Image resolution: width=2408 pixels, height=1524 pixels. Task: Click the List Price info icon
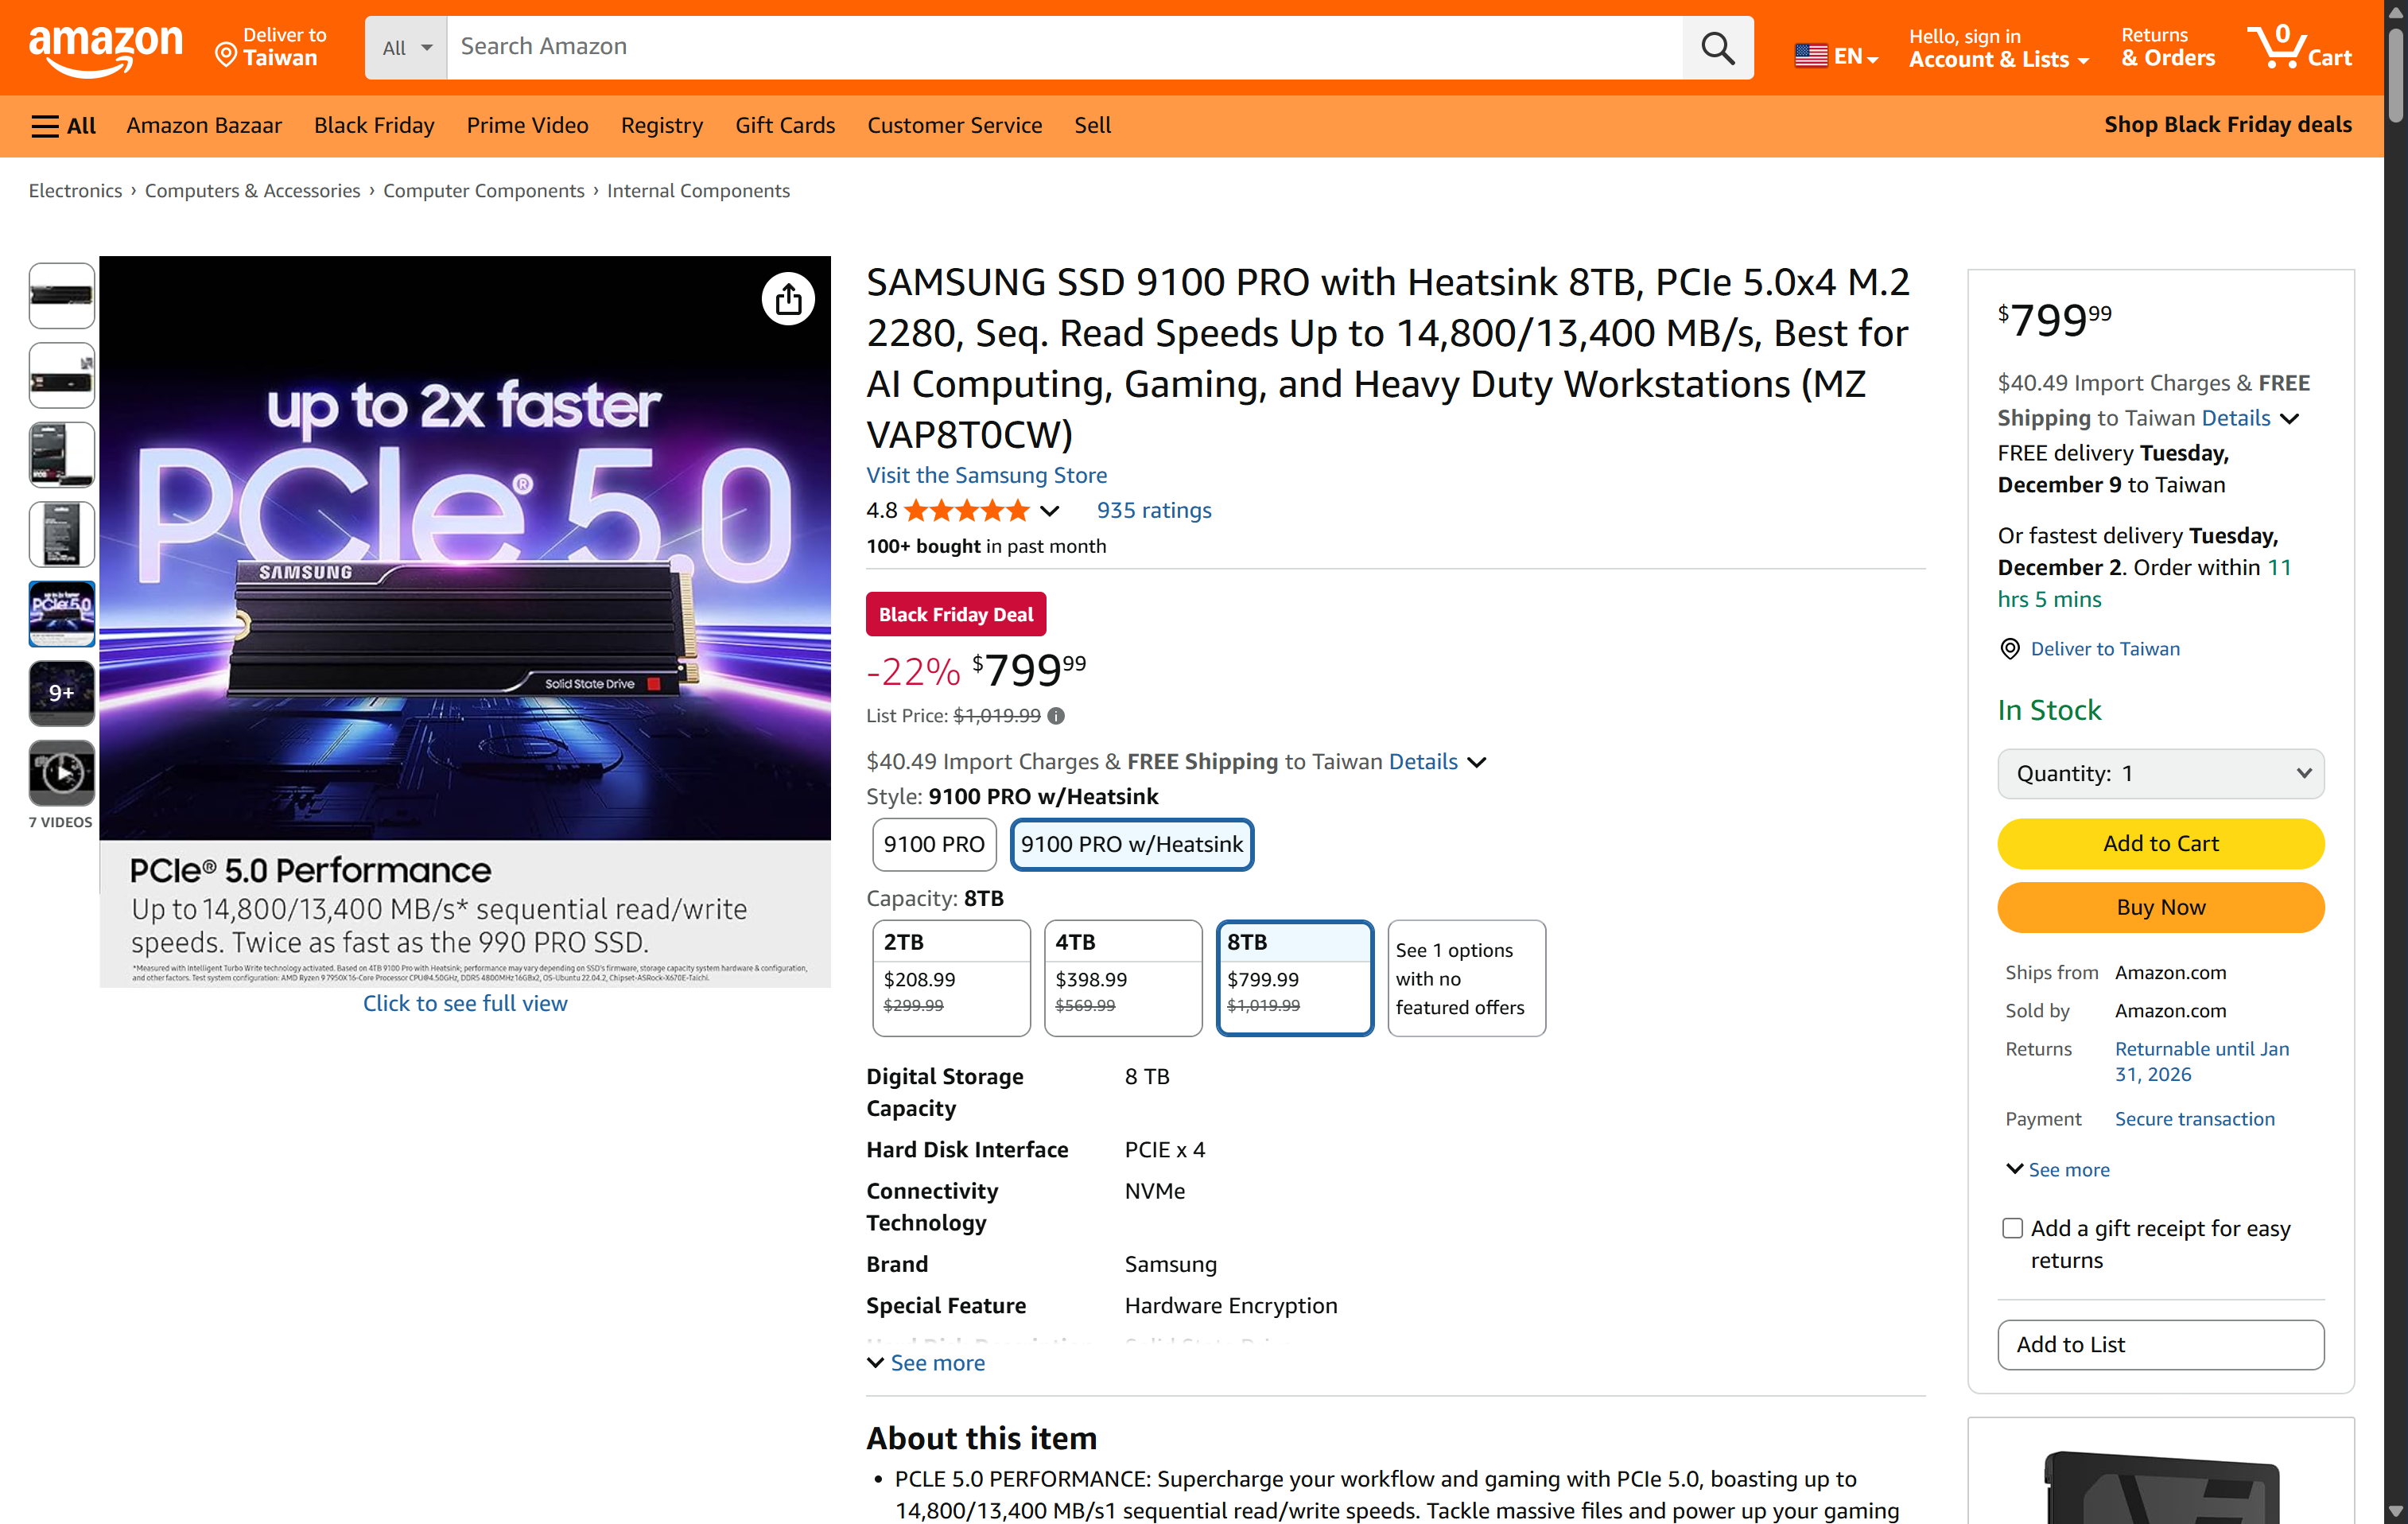(1056, 716)
